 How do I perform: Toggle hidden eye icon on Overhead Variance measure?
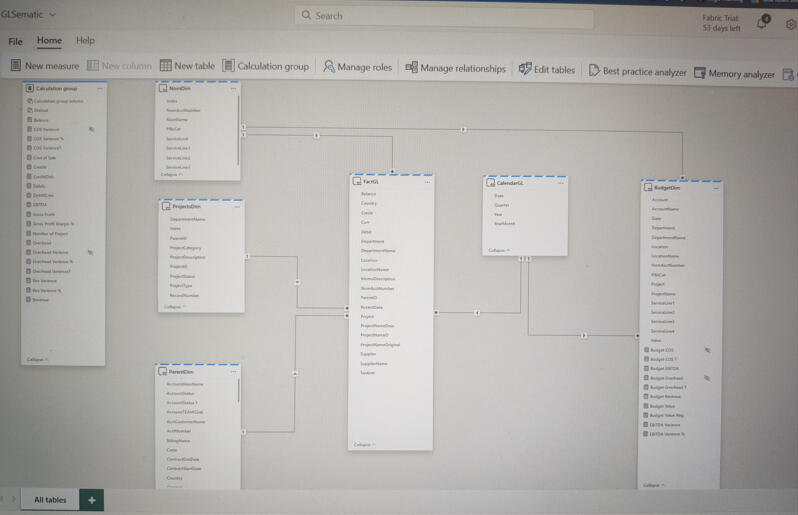point(91,252)
